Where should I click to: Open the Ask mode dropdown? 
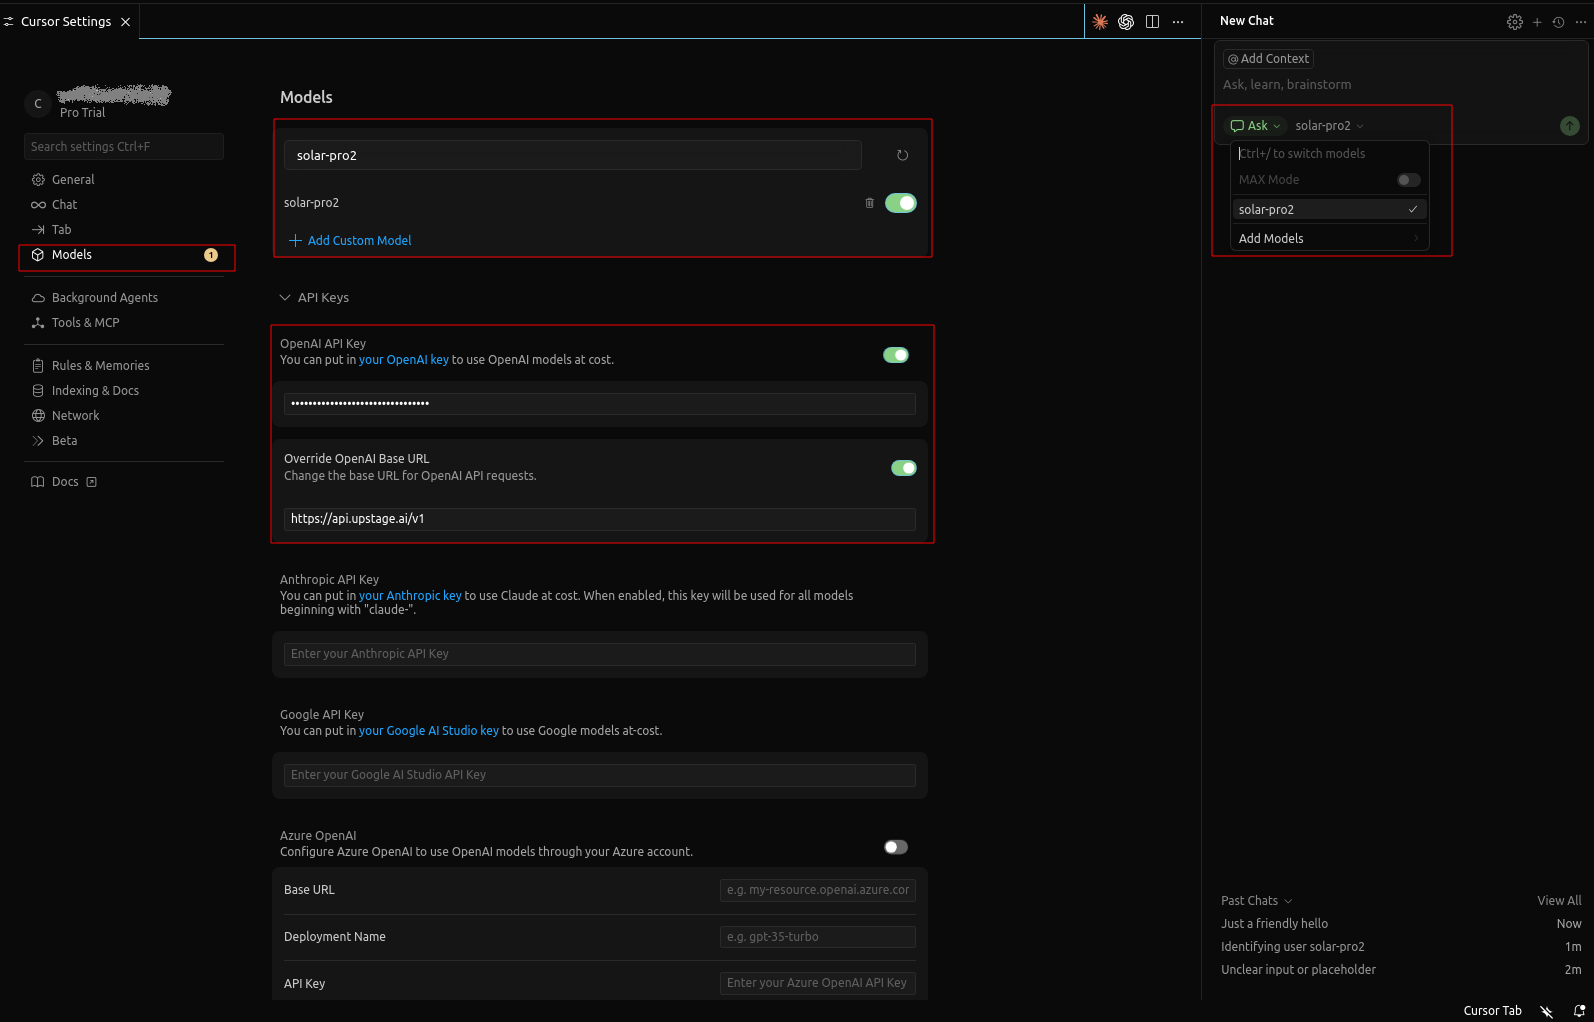[x=1255, y=126]
